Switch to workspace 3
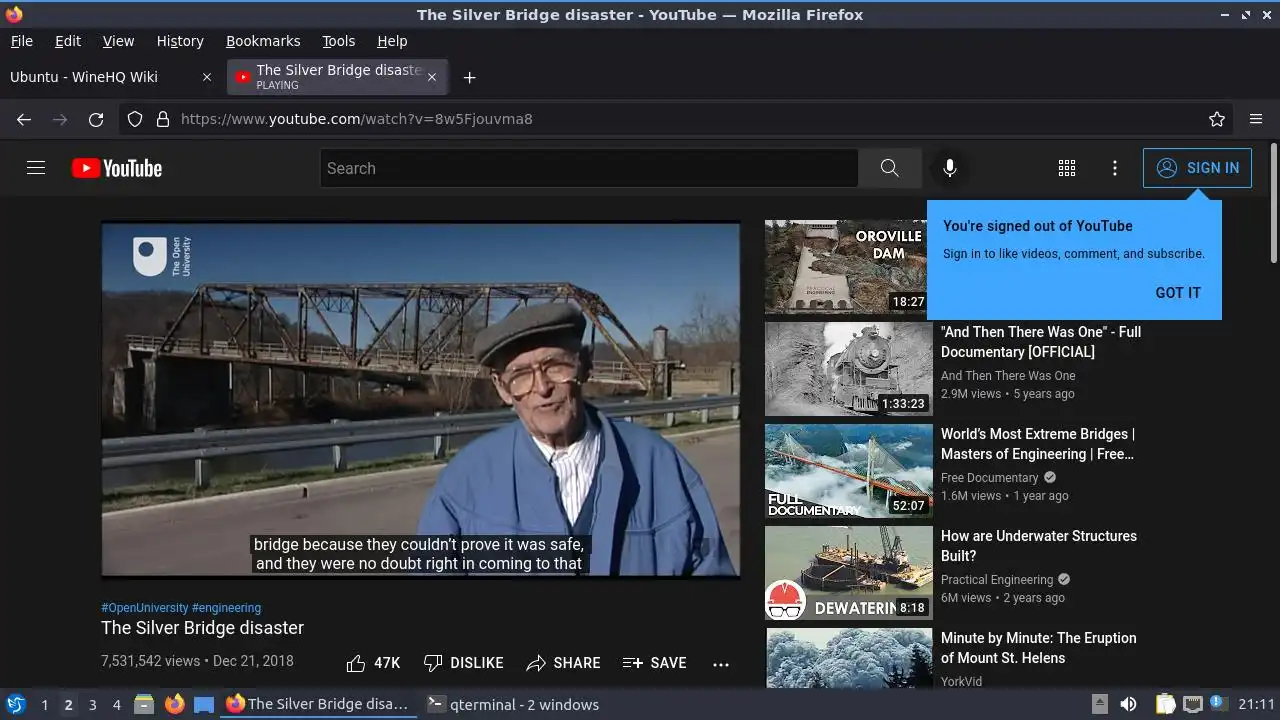 92,705
